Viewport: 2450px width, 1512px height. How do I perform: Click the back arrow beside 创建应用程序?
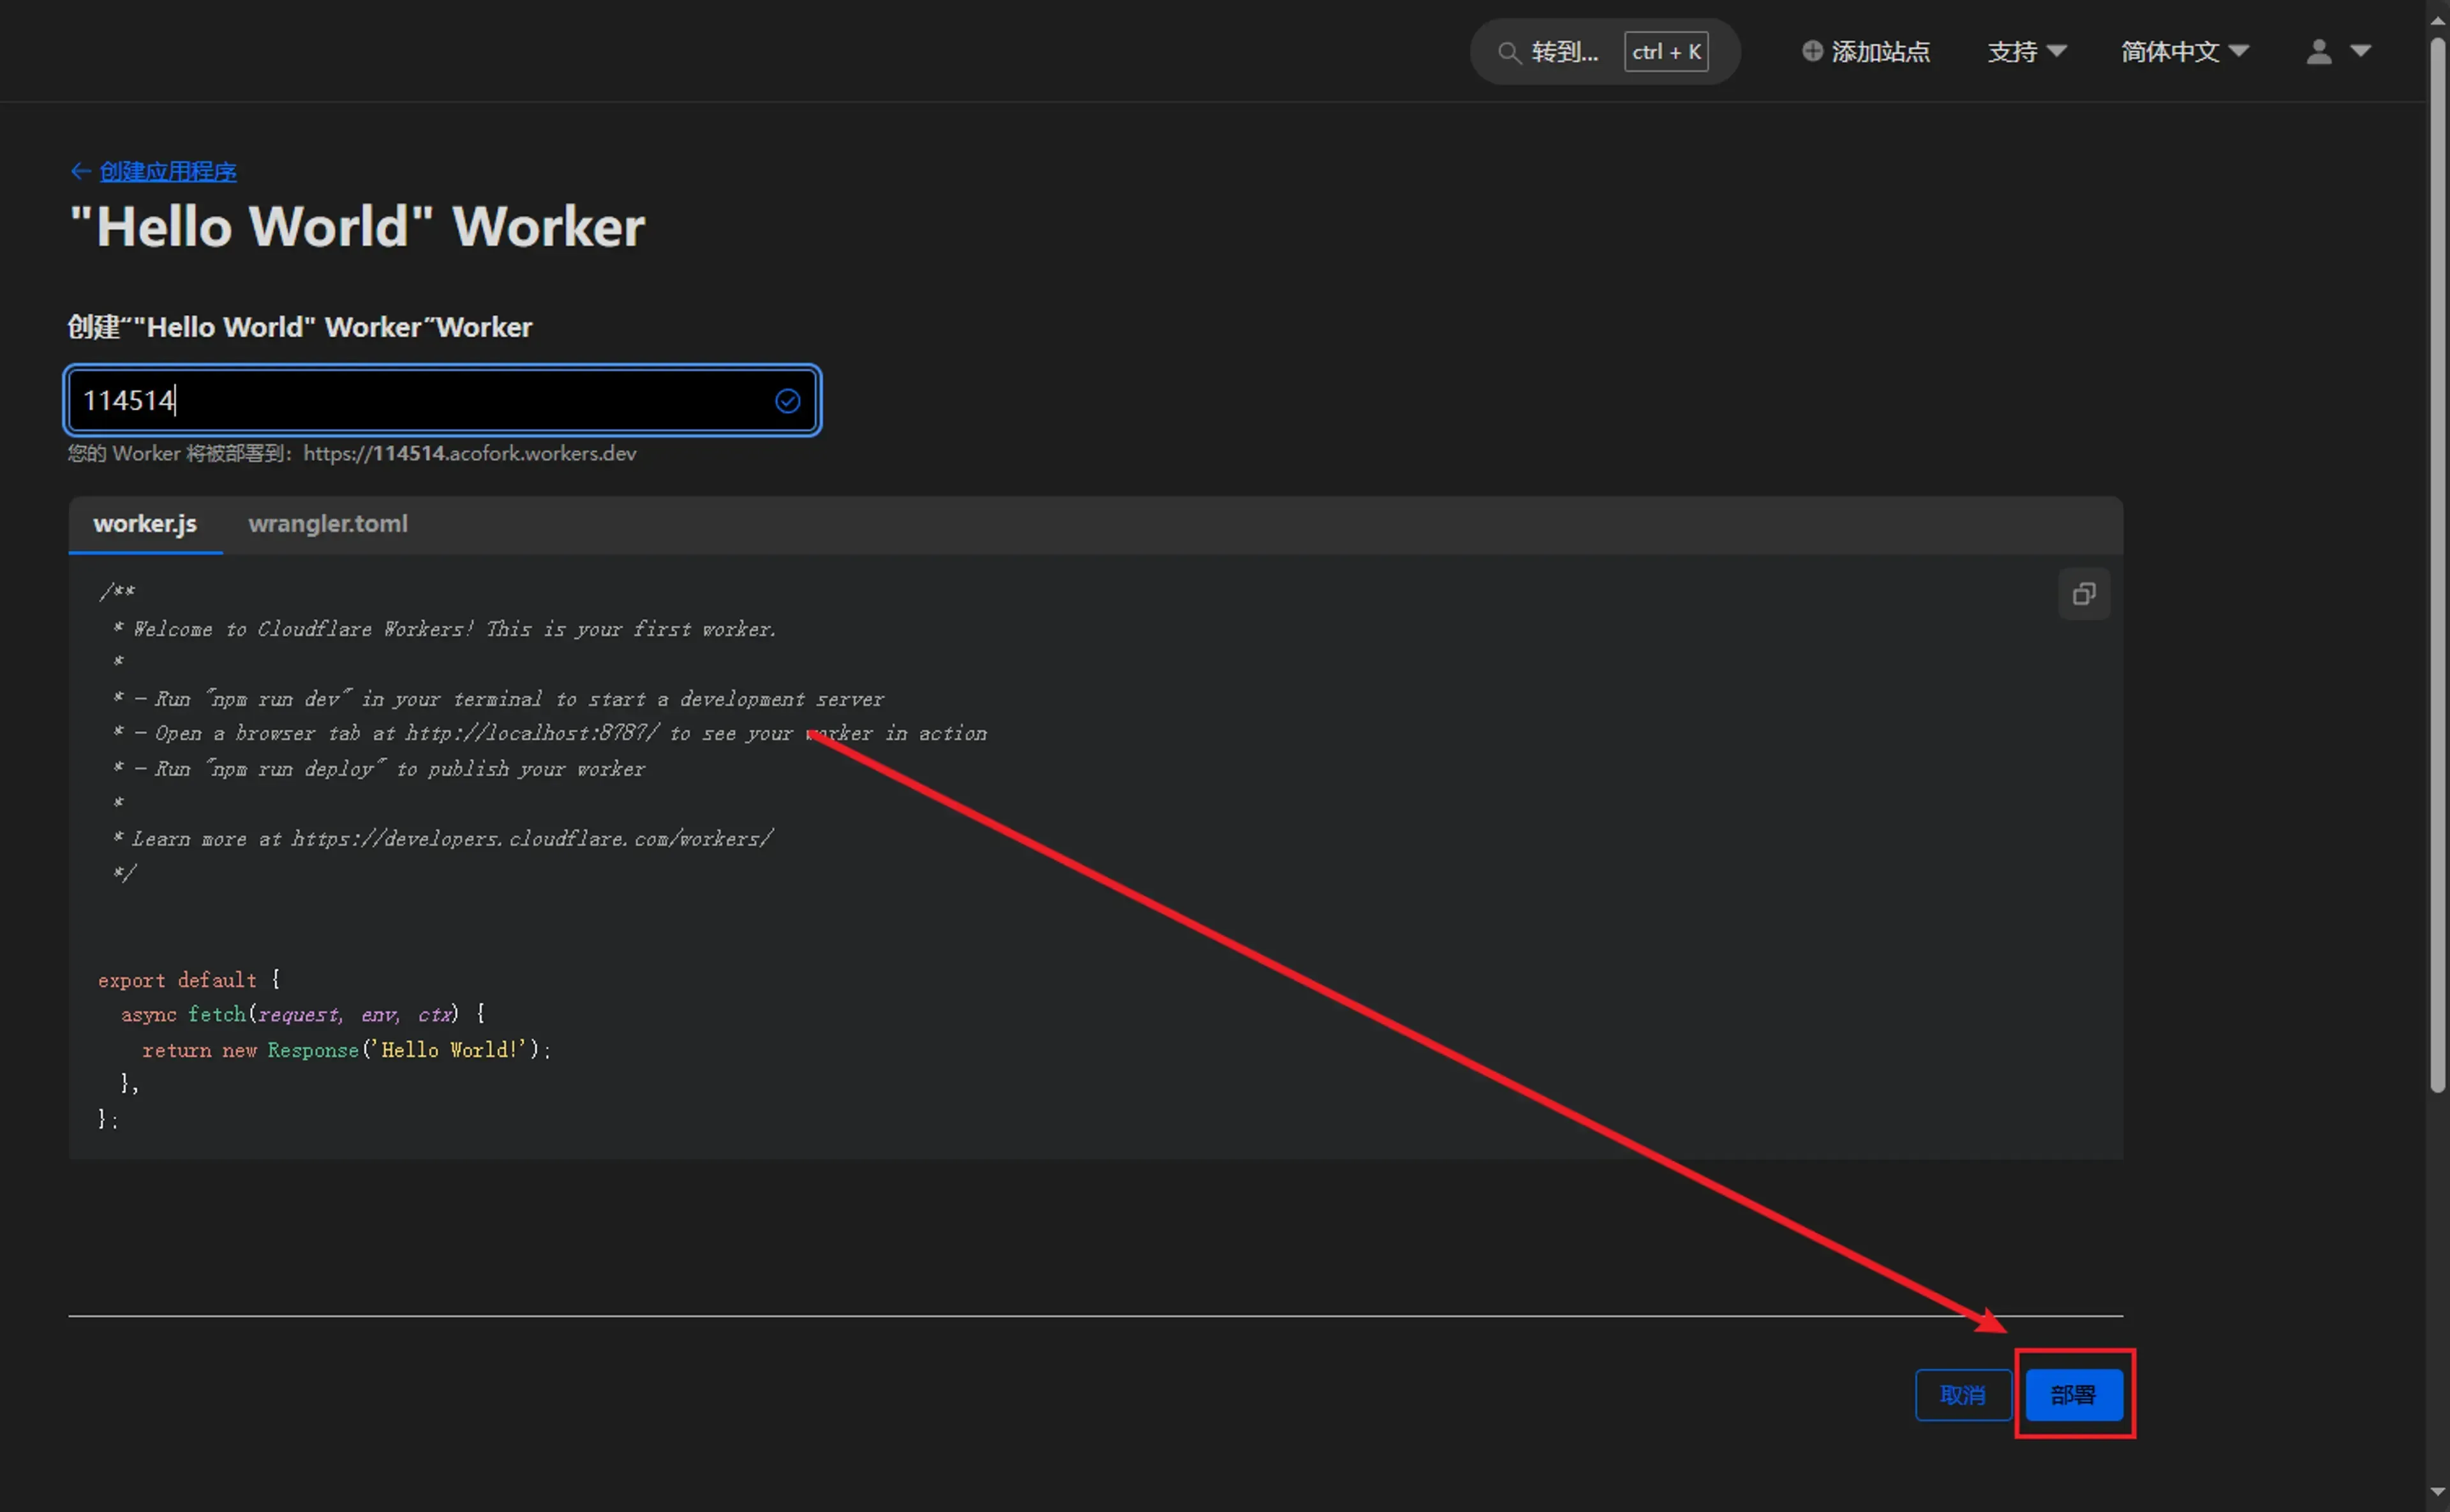click(81, 171)
